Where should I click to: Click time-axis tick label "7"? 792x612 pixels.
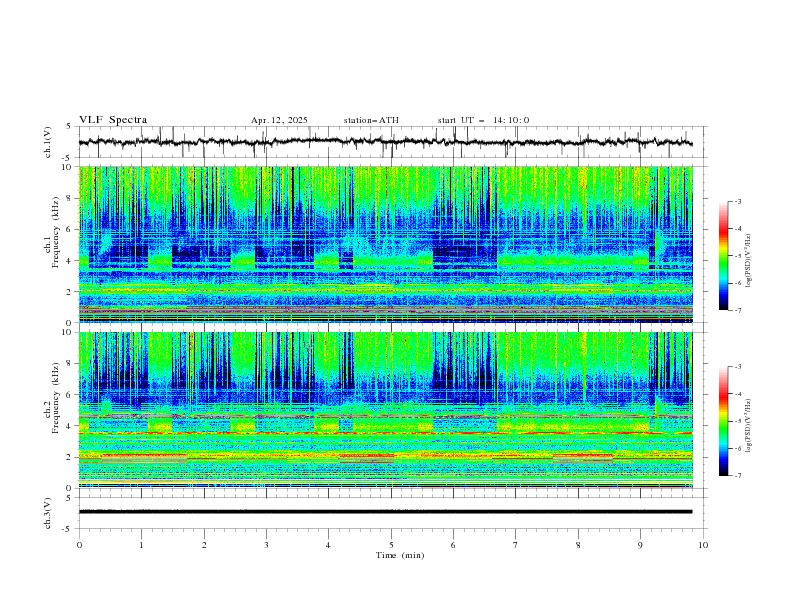(516, 545)
